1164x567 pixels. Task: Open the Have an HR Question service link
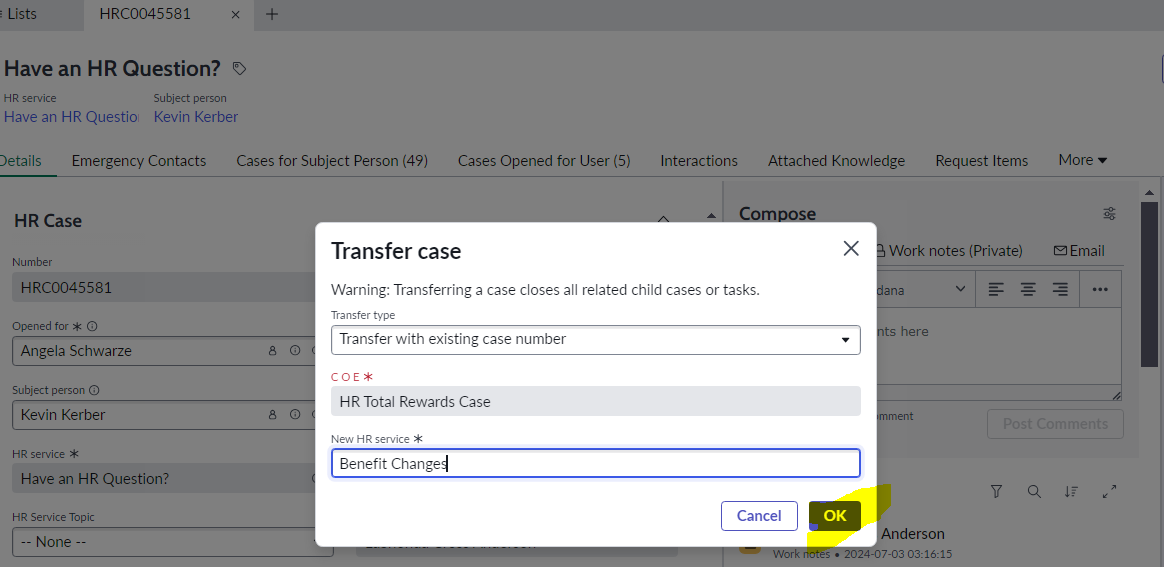71,117
